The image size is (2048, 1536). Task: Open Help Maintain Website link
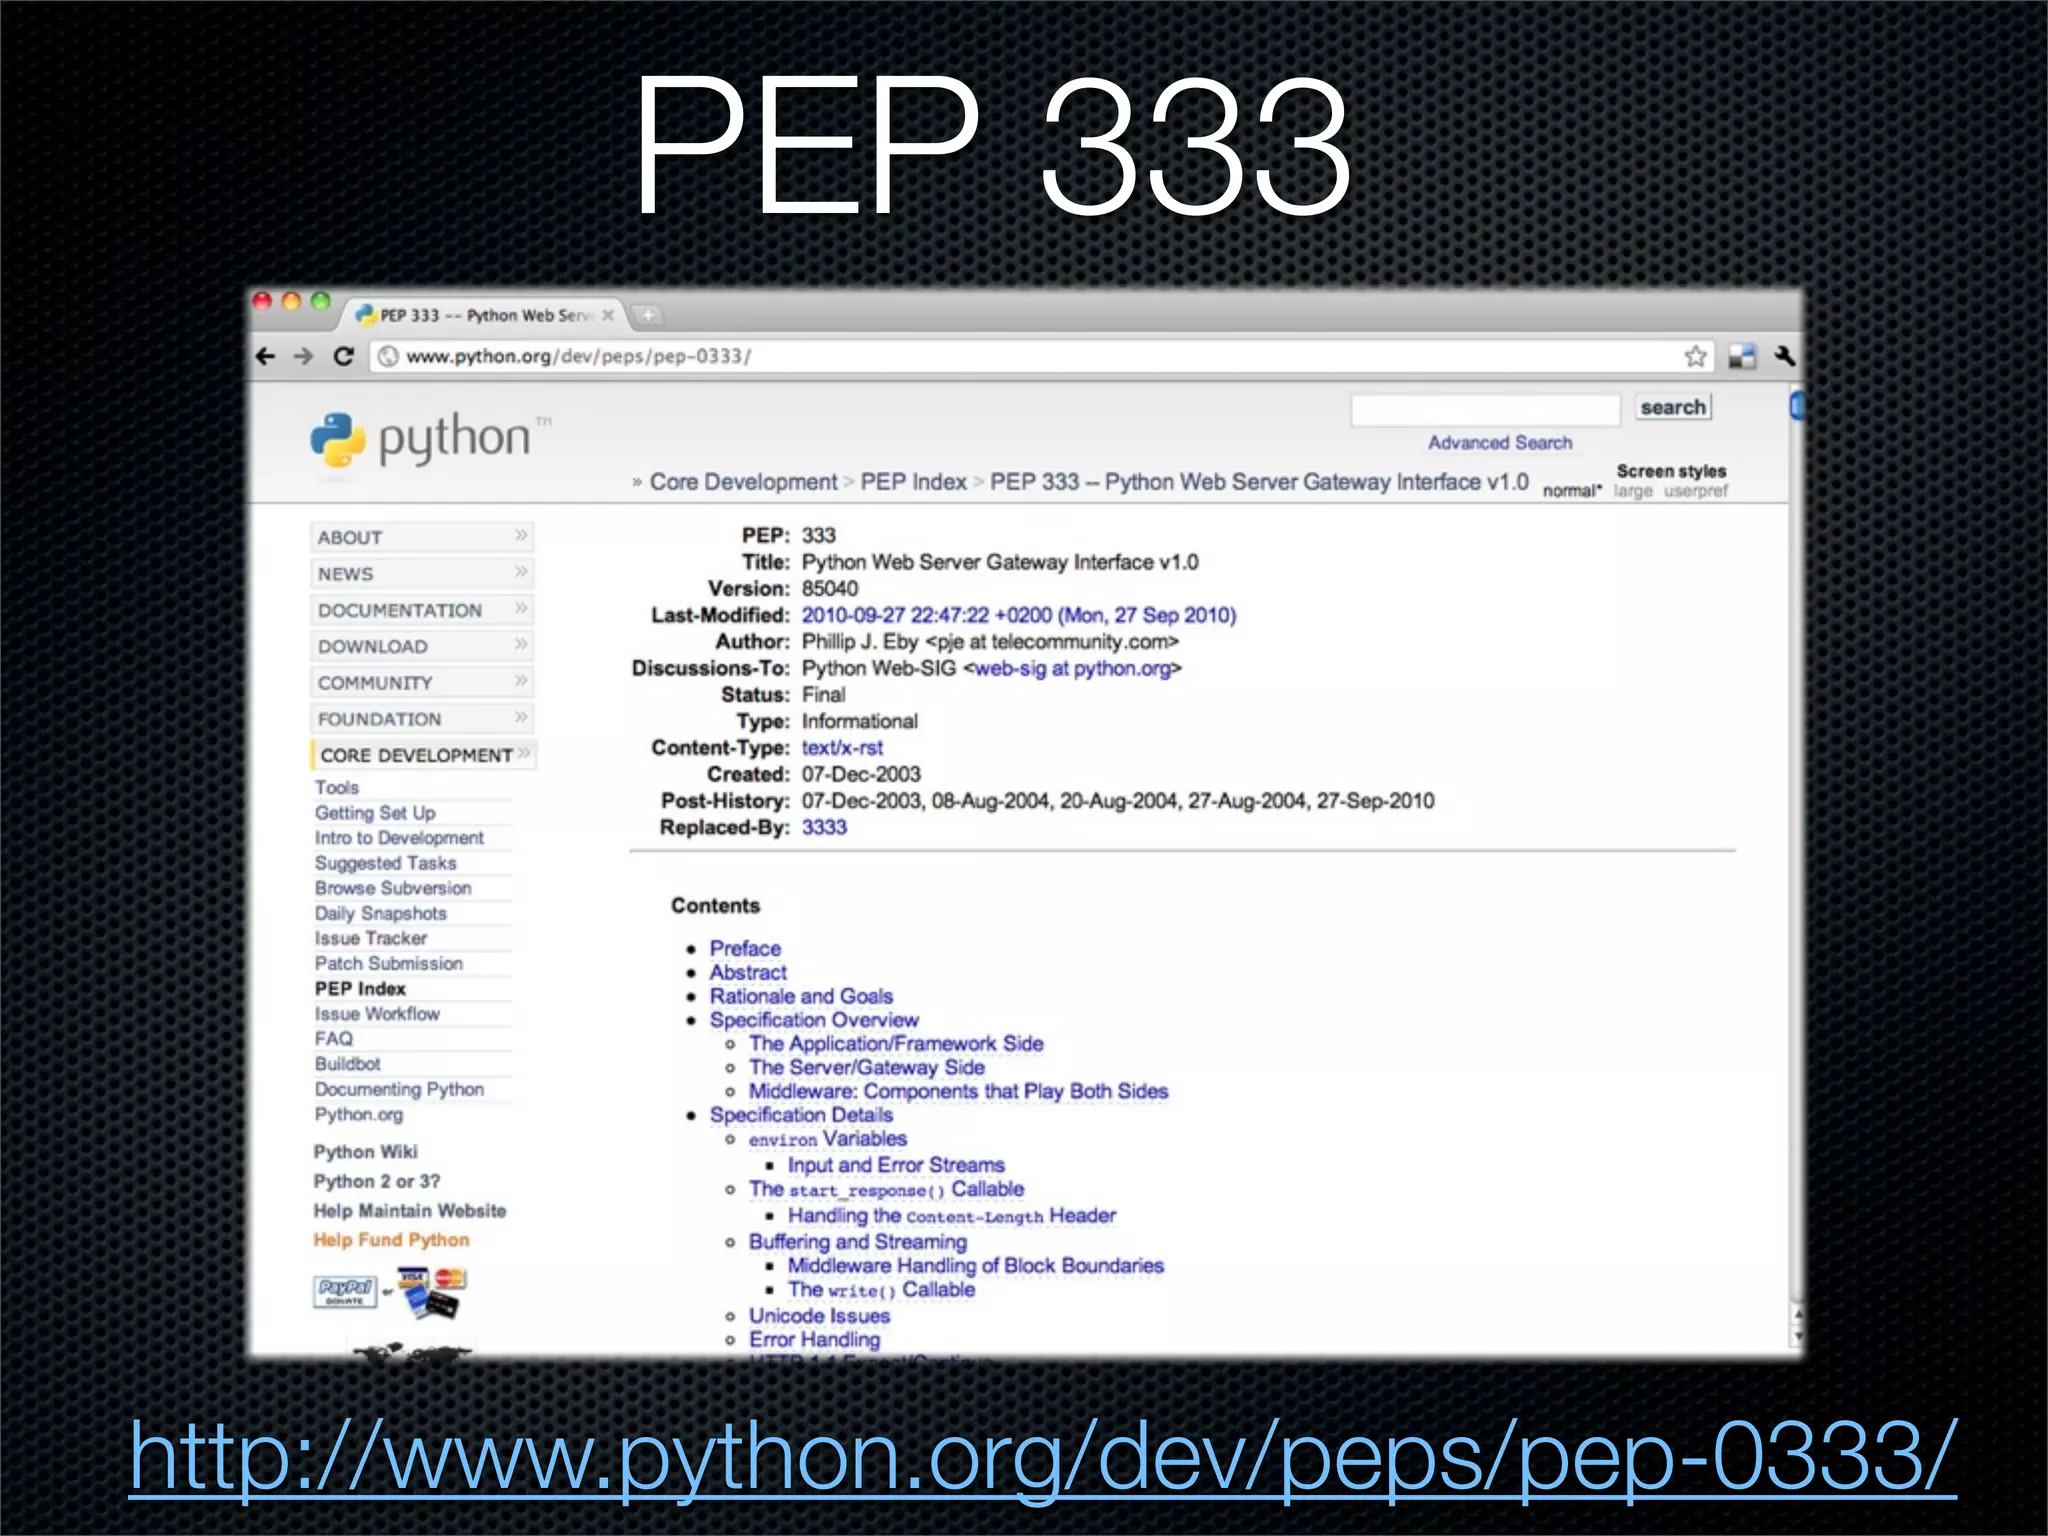tap(409, 1210)
